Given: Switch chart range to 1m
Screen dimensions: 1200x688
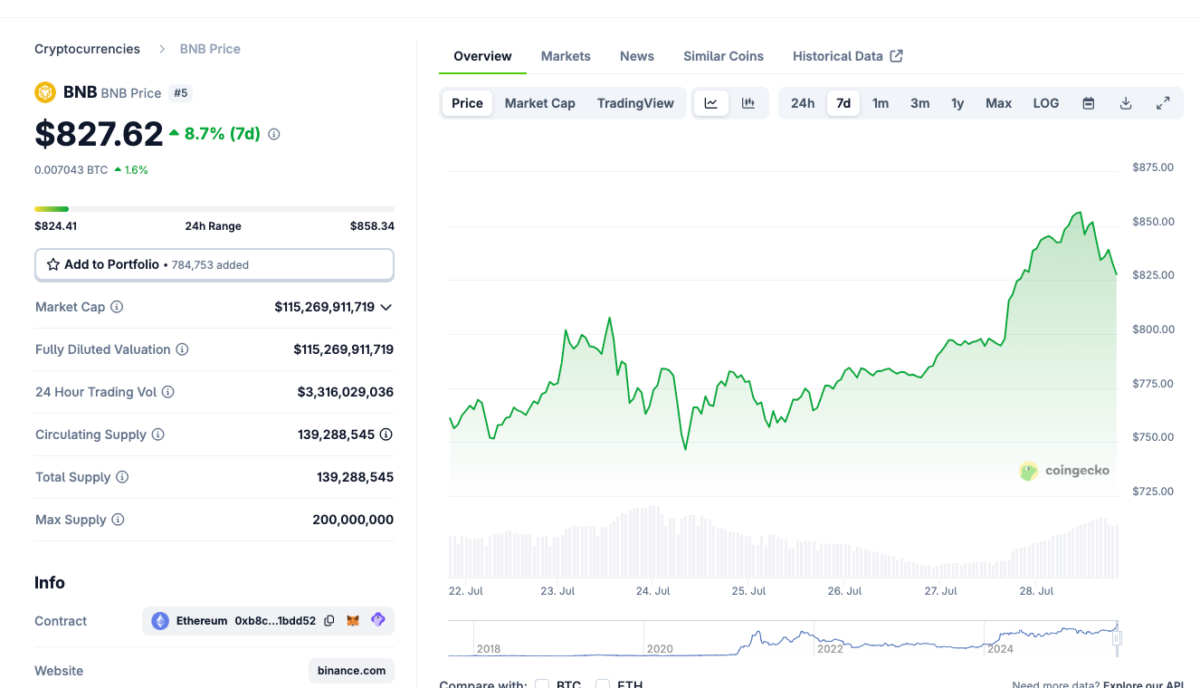Looking at the screenshot, I should [880, 103].
